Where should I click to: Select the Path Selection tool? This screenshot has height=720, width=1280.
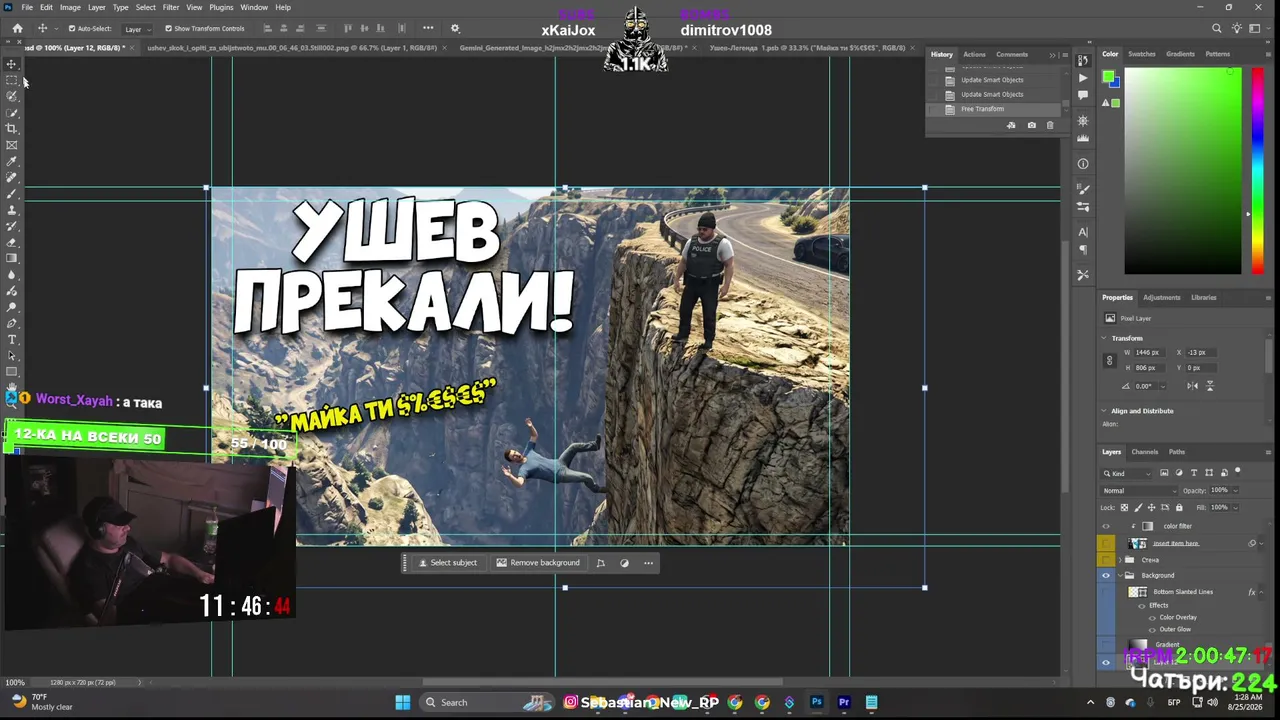(x=12, y=356)
